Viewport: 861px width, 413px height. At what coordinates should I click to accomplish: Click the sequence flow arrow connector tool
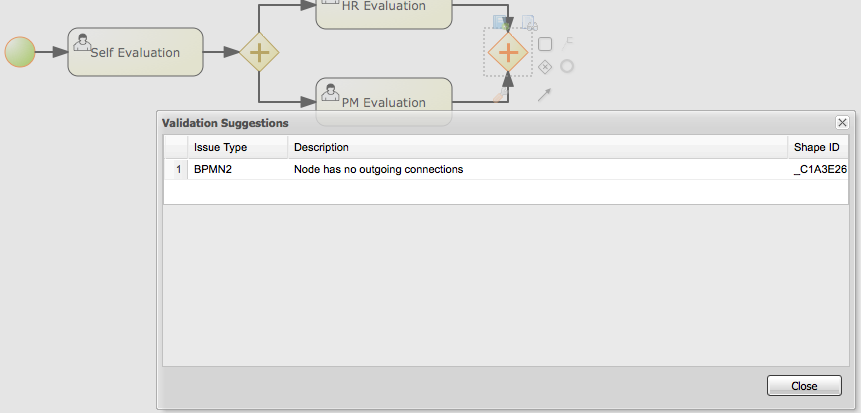(544, 95)
